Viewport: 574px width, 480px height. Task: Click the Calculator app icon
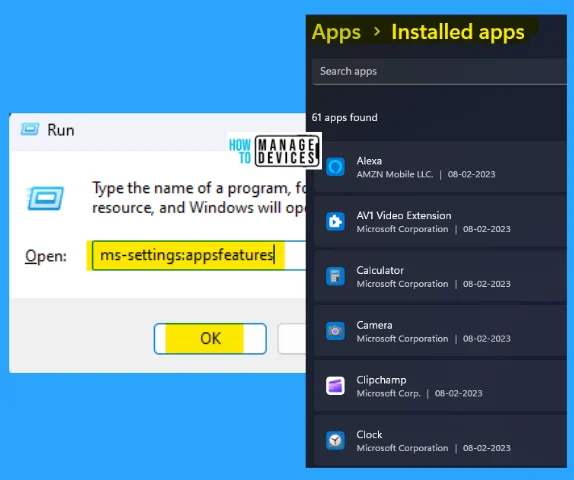[335, 276]
